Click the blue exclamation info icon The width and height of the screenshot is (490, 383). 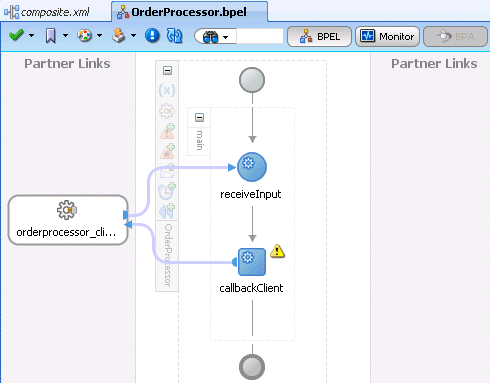[x=152, y=35]
